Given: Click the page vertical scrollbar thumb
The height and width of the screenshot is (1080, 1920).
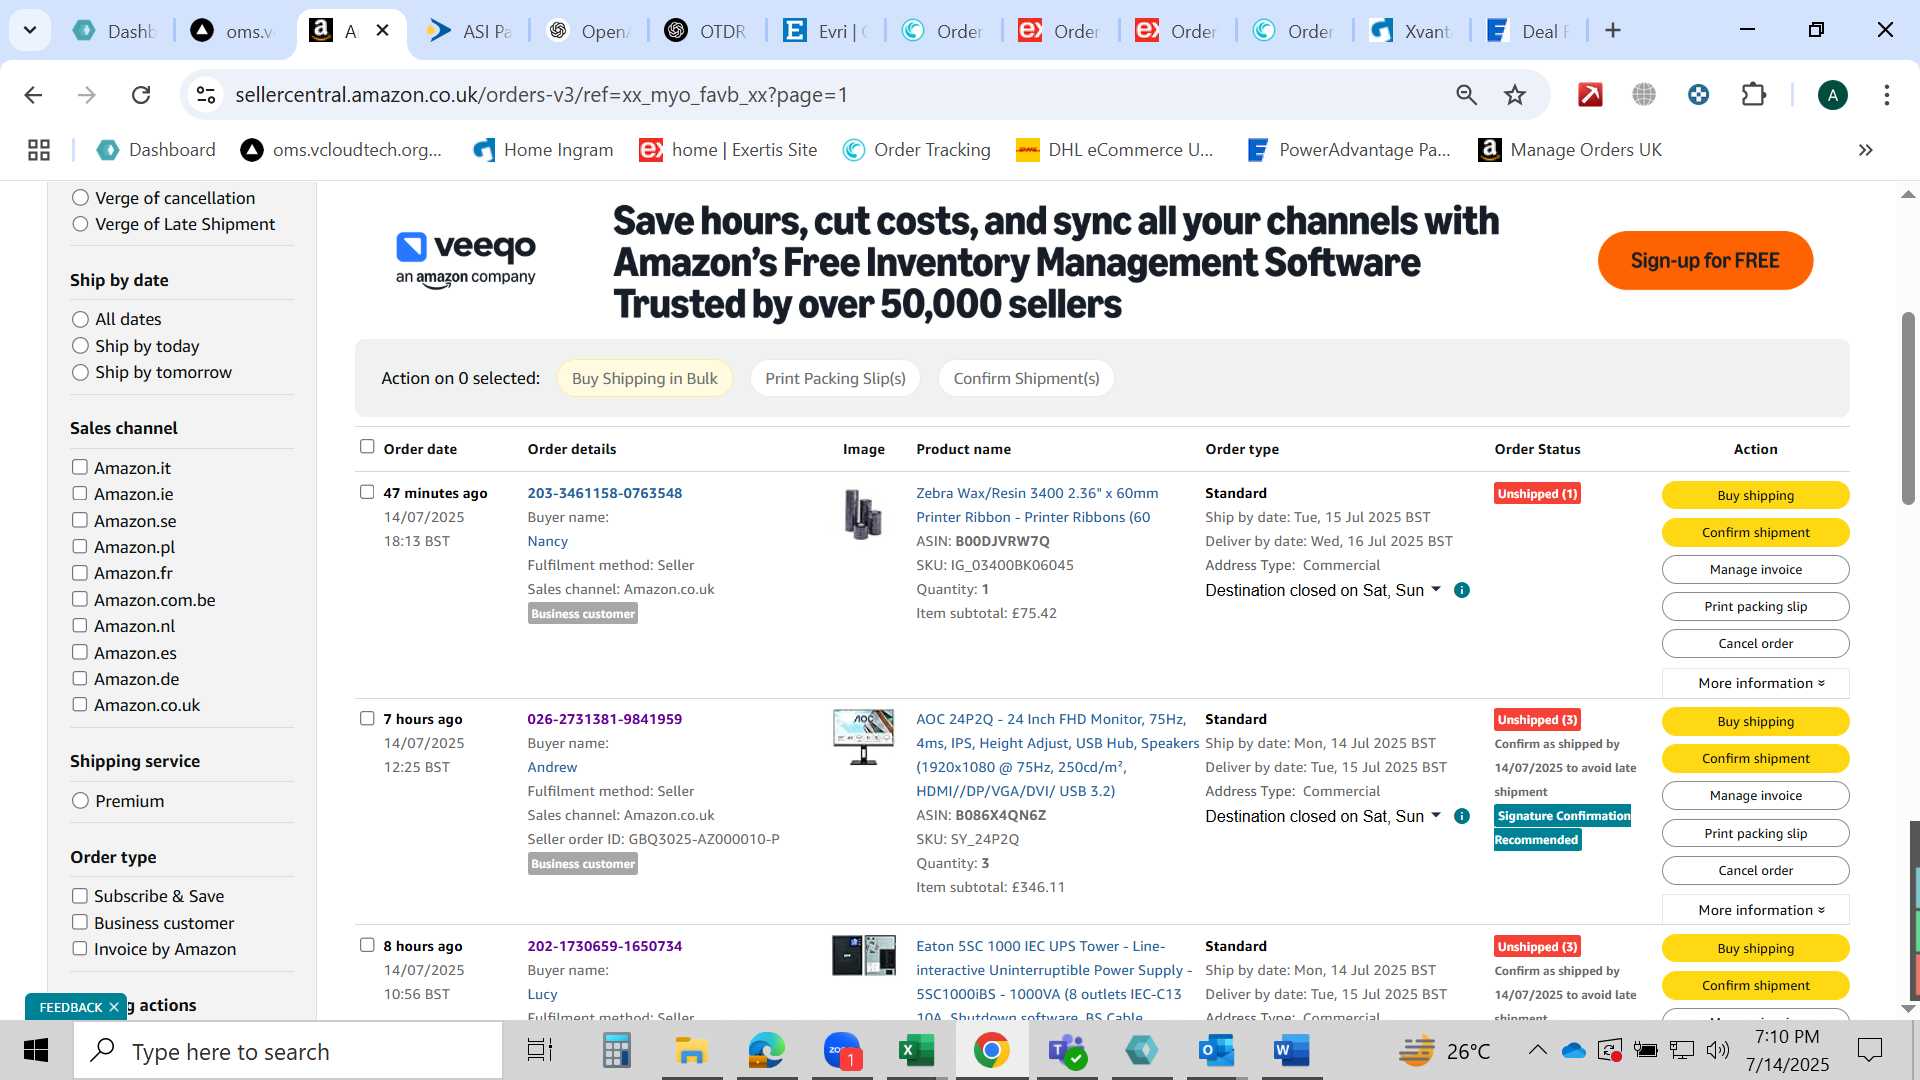Looking at the screenshot, I should pos(1908,408).
